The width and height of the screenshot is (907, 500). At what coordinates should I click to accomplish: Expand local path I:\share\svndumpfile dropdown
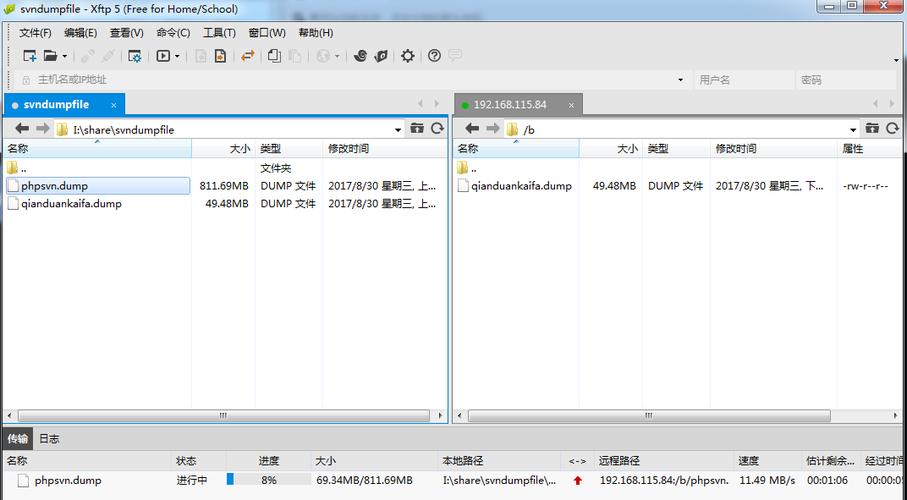coord(398,129)
